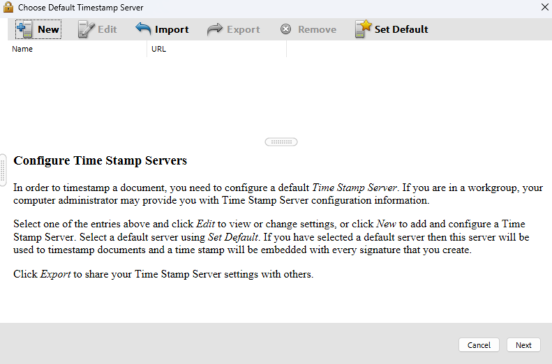Click the padlock icon in title bar

(x=8, y=7)
